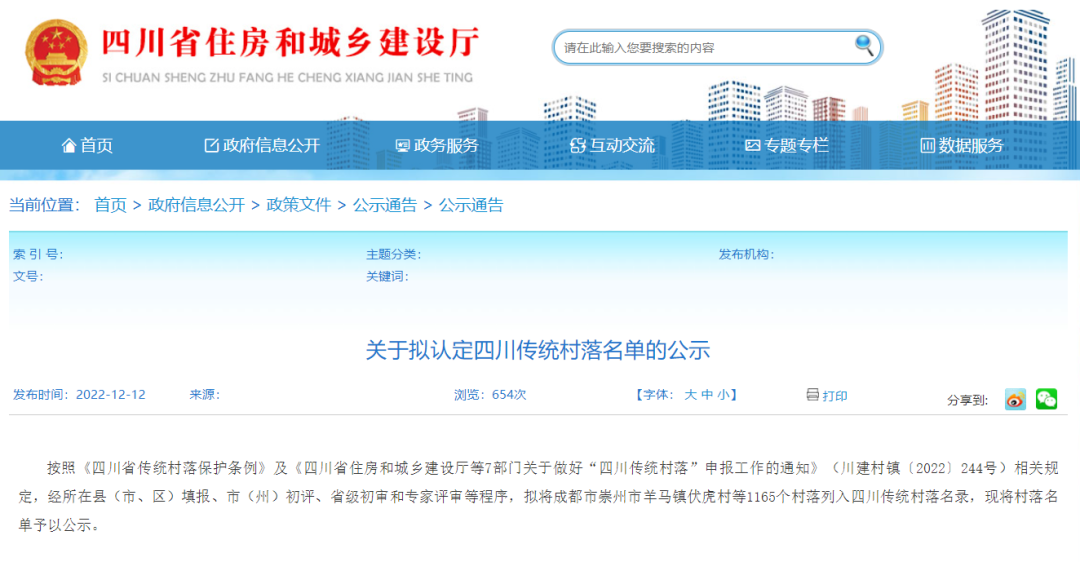Image resolution: width=1080 pixels, height=562 pixels.
Task: Go to 政务服务 section
Action: point(437,145)
